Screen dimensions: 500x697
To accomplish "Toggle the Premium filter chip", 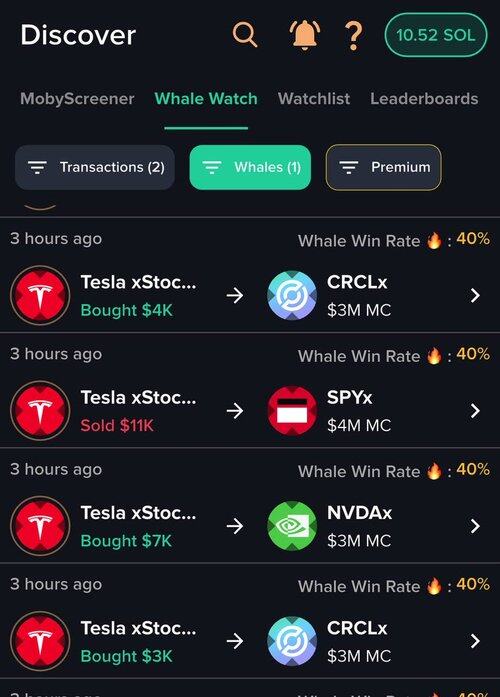I will [x=384, y=167].
